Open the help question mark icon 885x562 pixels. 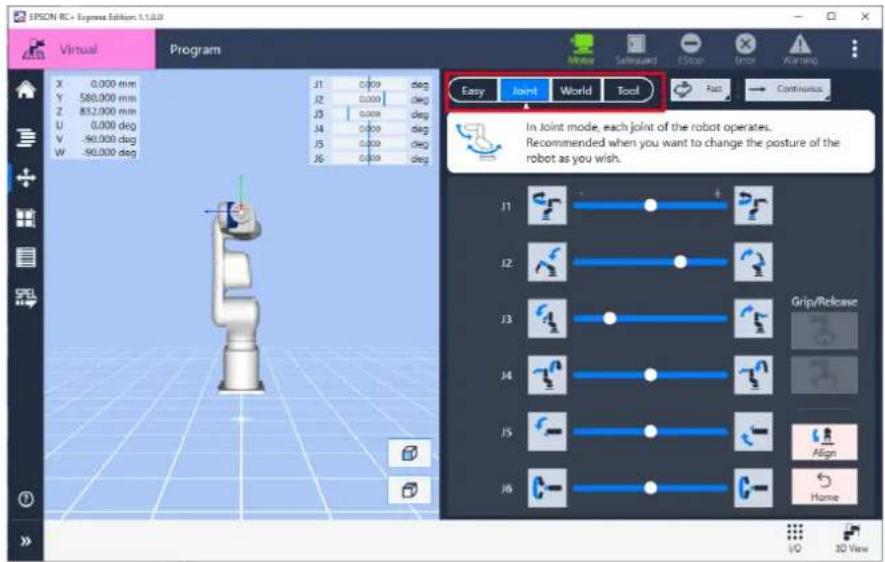coord(26,499)
